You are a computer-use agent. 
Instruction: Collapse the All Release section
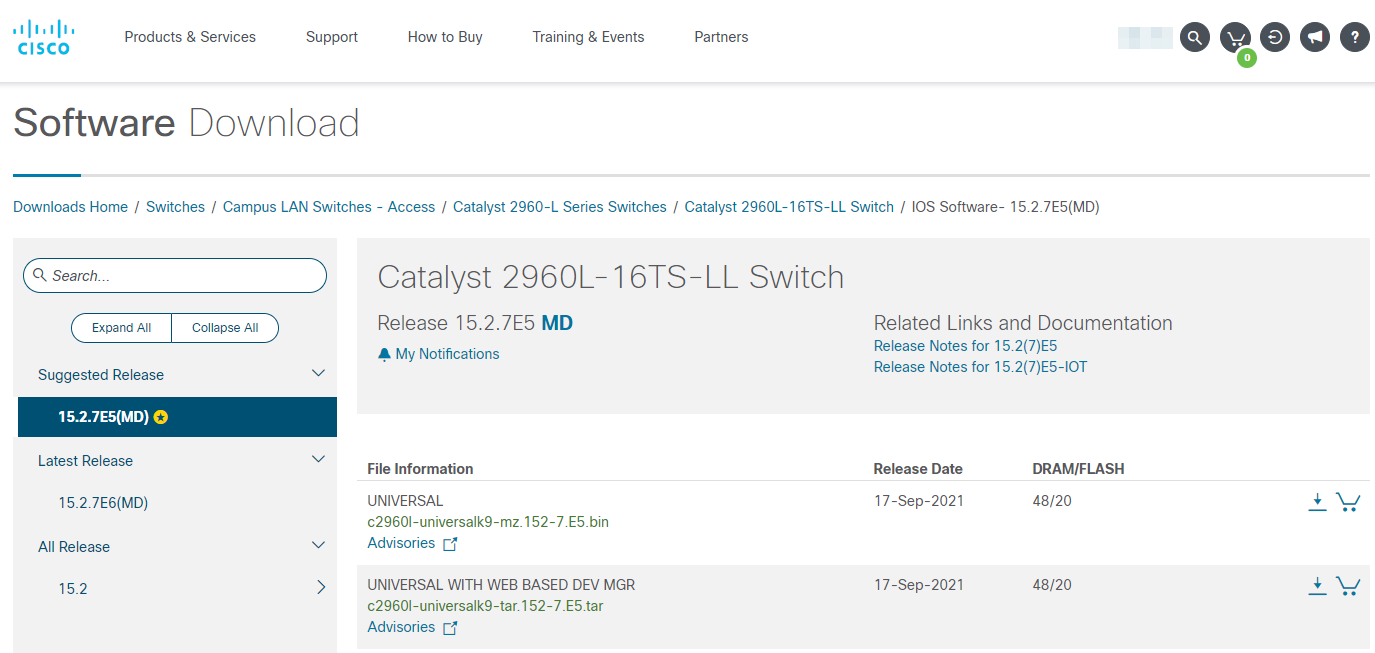[x=319, y=546]
